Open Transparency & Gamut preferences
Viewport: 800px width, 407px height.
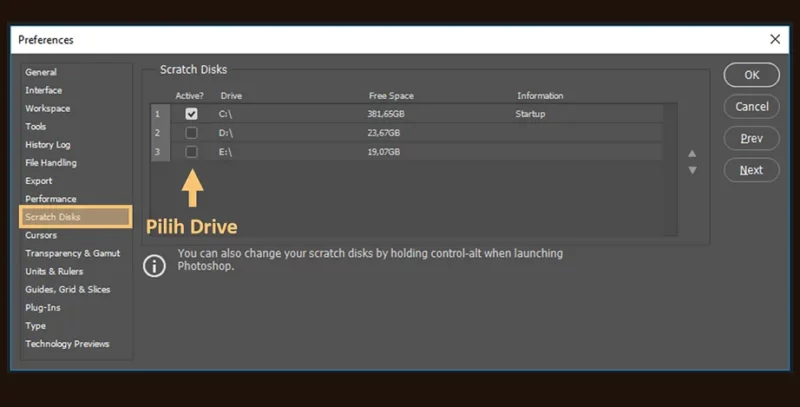(x=72, y=253)
